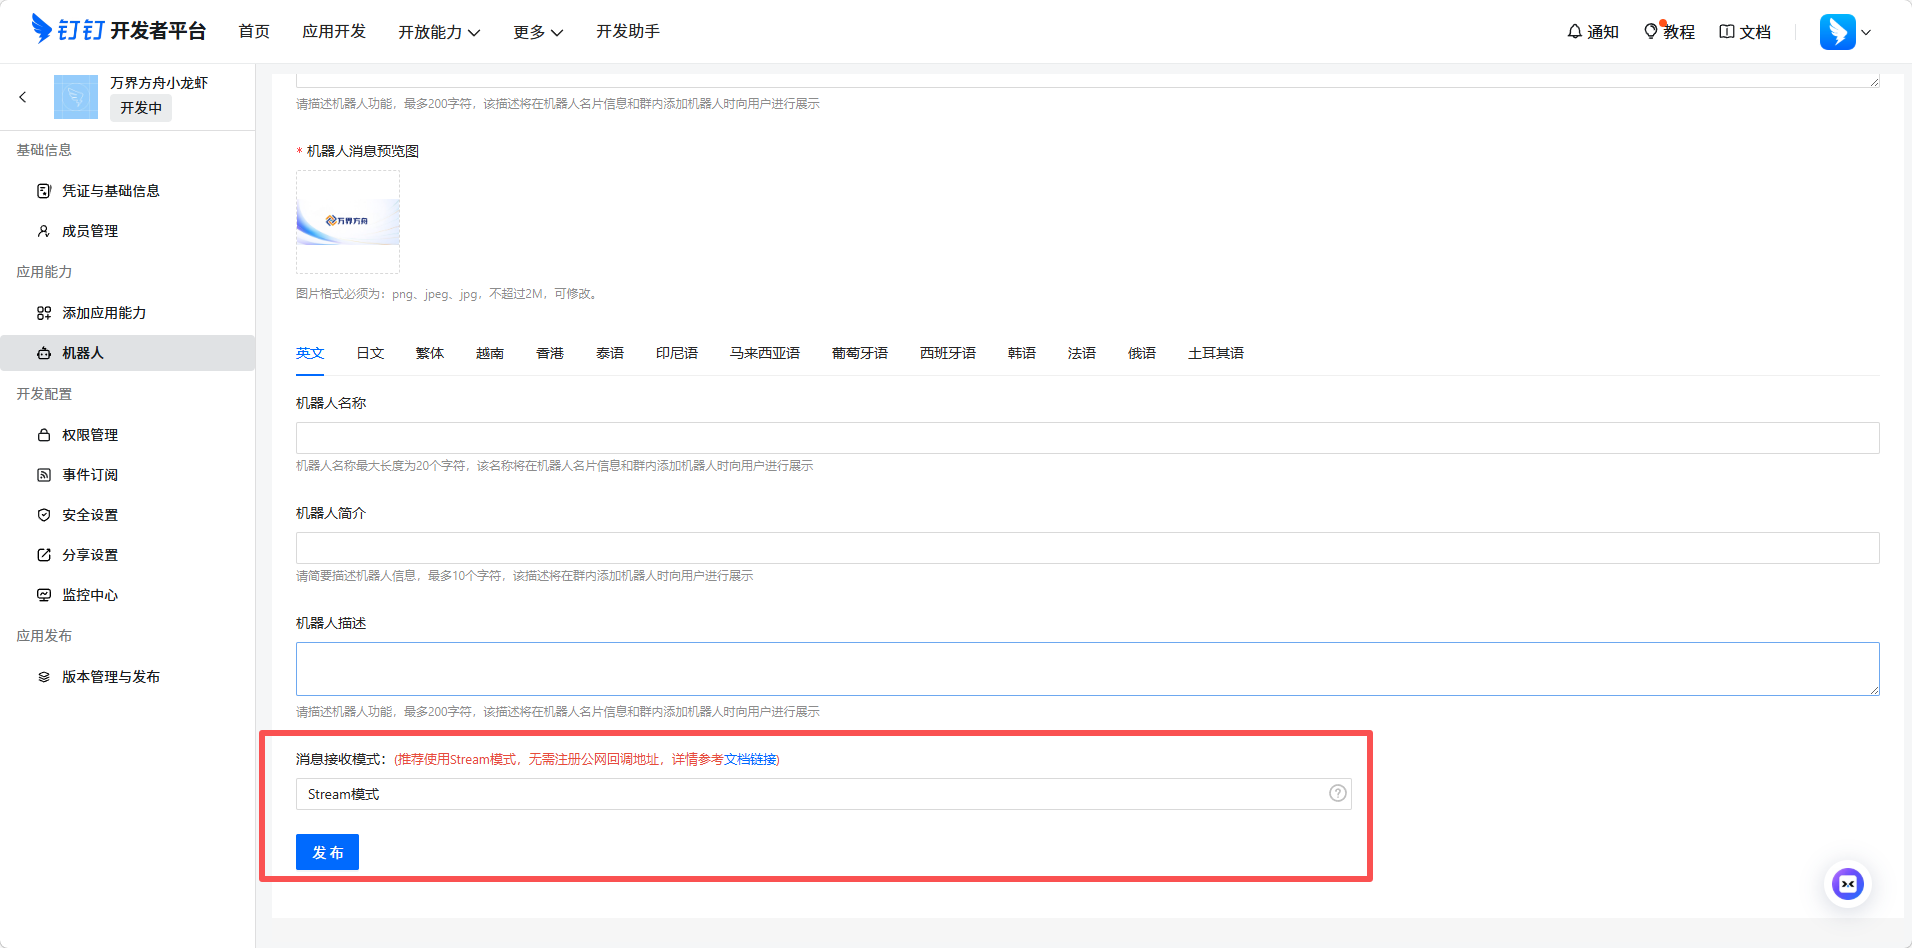Click the floating assistant chat icon
Image resolution: width=1912 pixels, height=948 pixels.
[1847, 884]
